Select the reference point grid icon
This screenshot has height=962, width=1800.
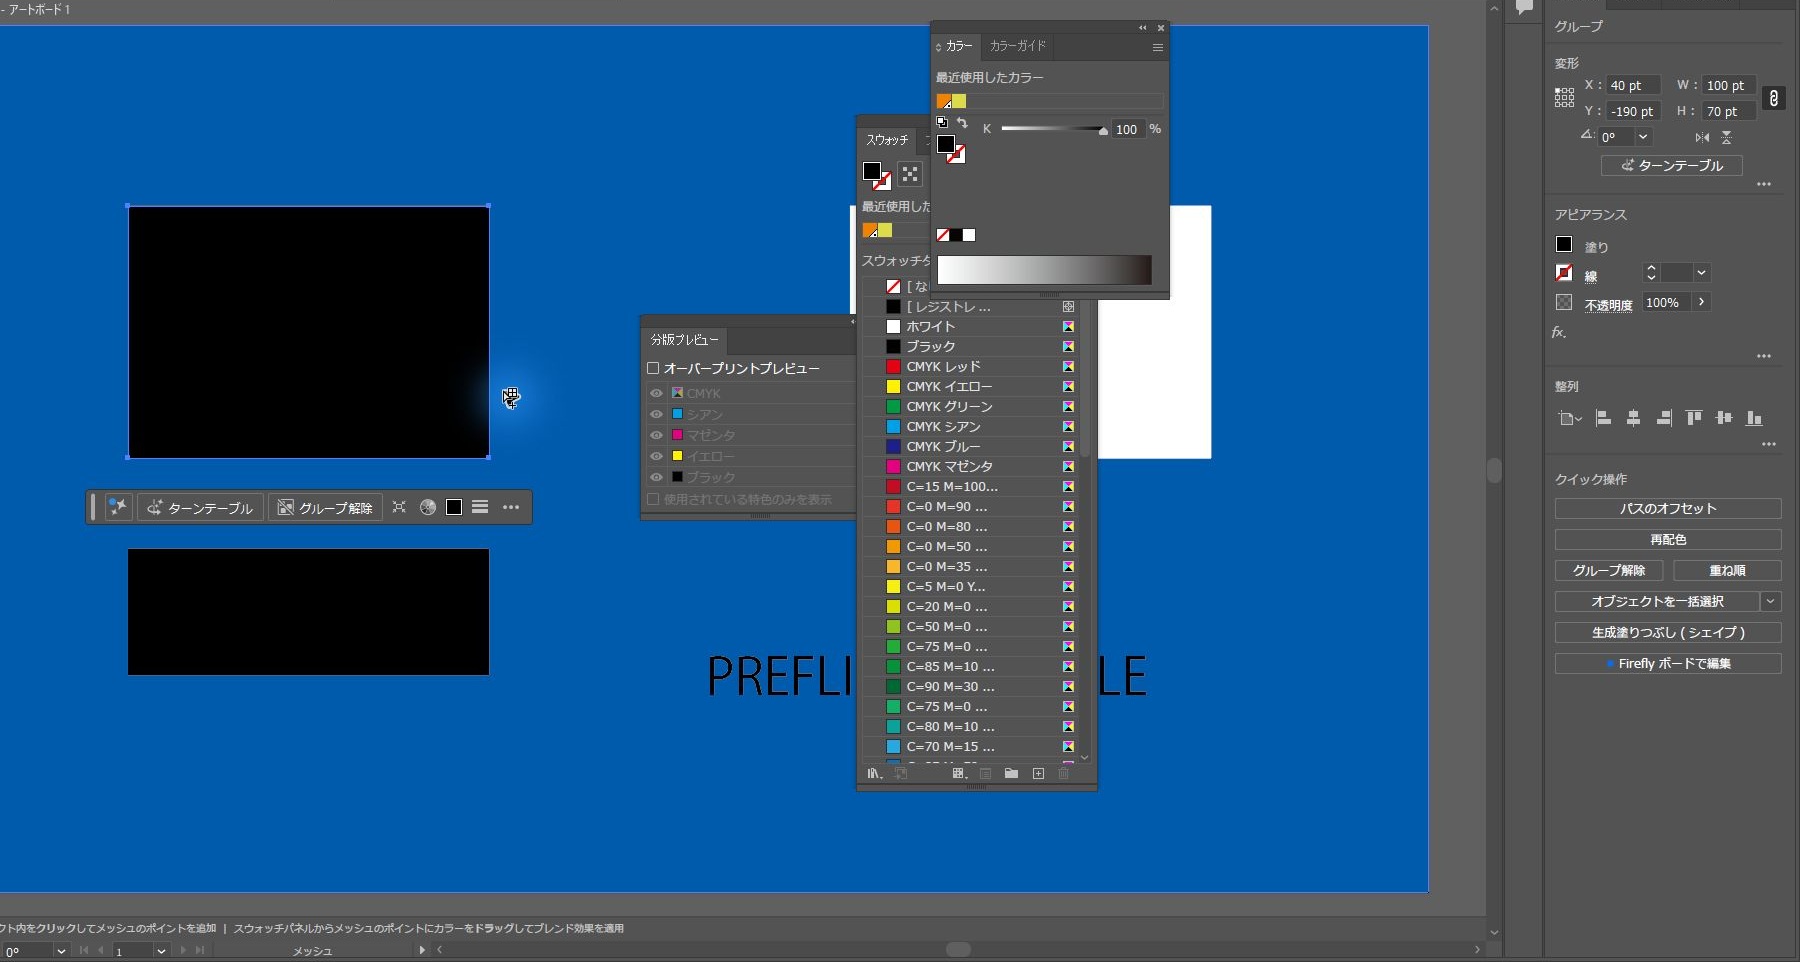1564,97
